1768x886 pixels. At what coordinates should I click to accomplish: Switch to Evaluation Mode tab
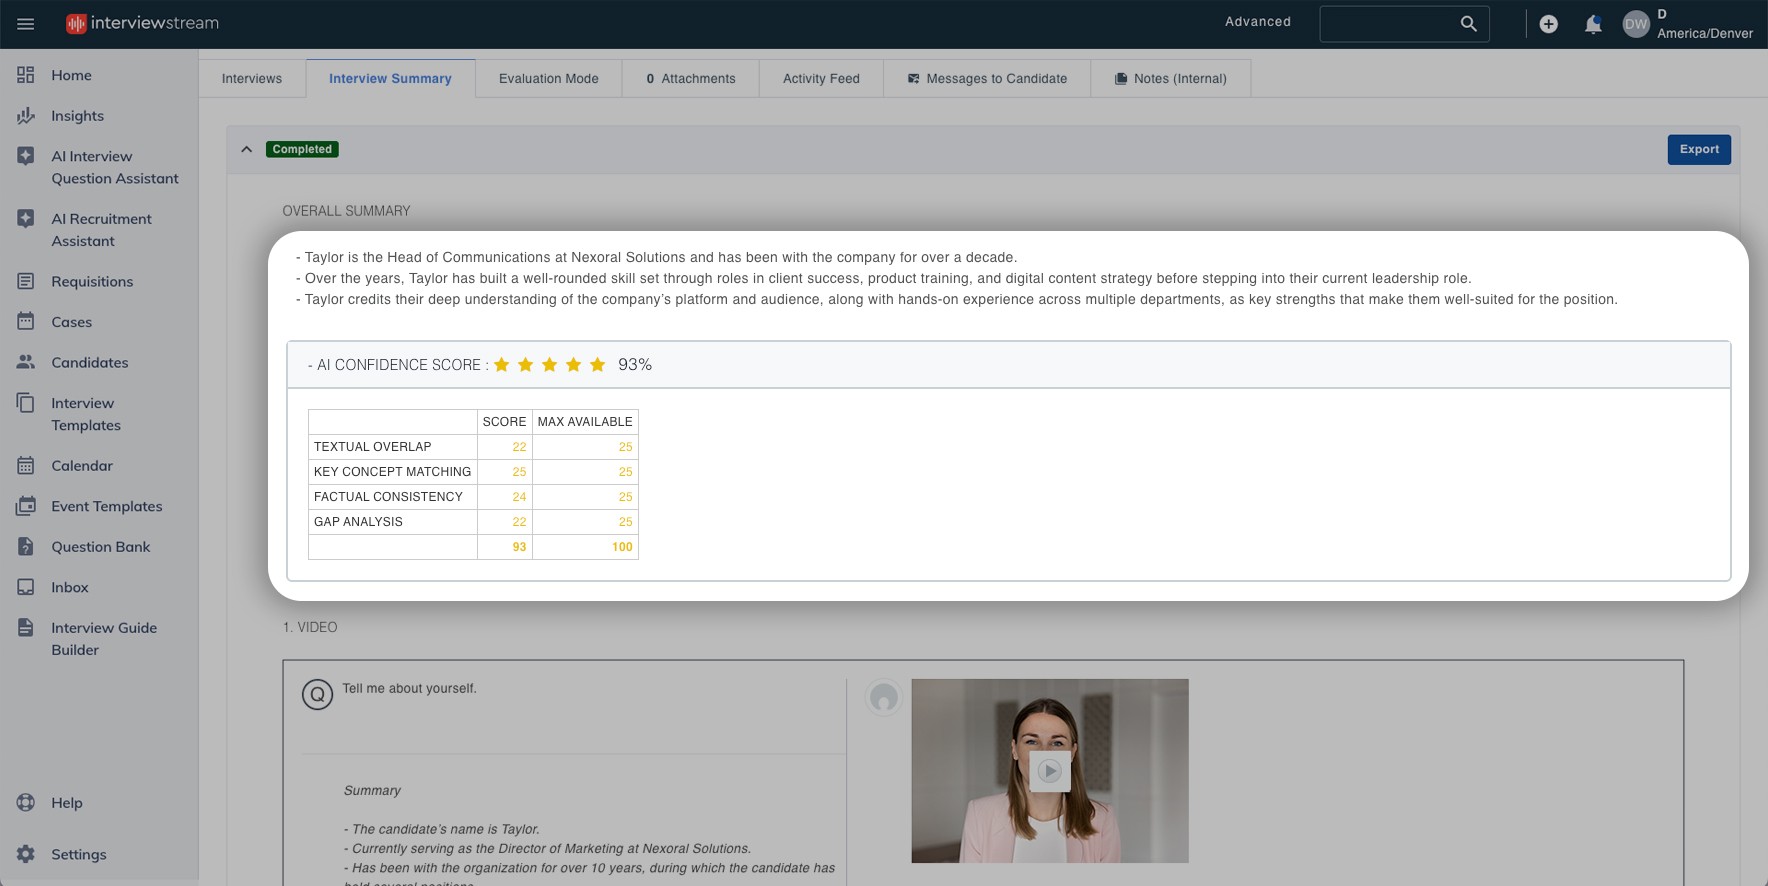pyautogui.click(x=549, y=78)
